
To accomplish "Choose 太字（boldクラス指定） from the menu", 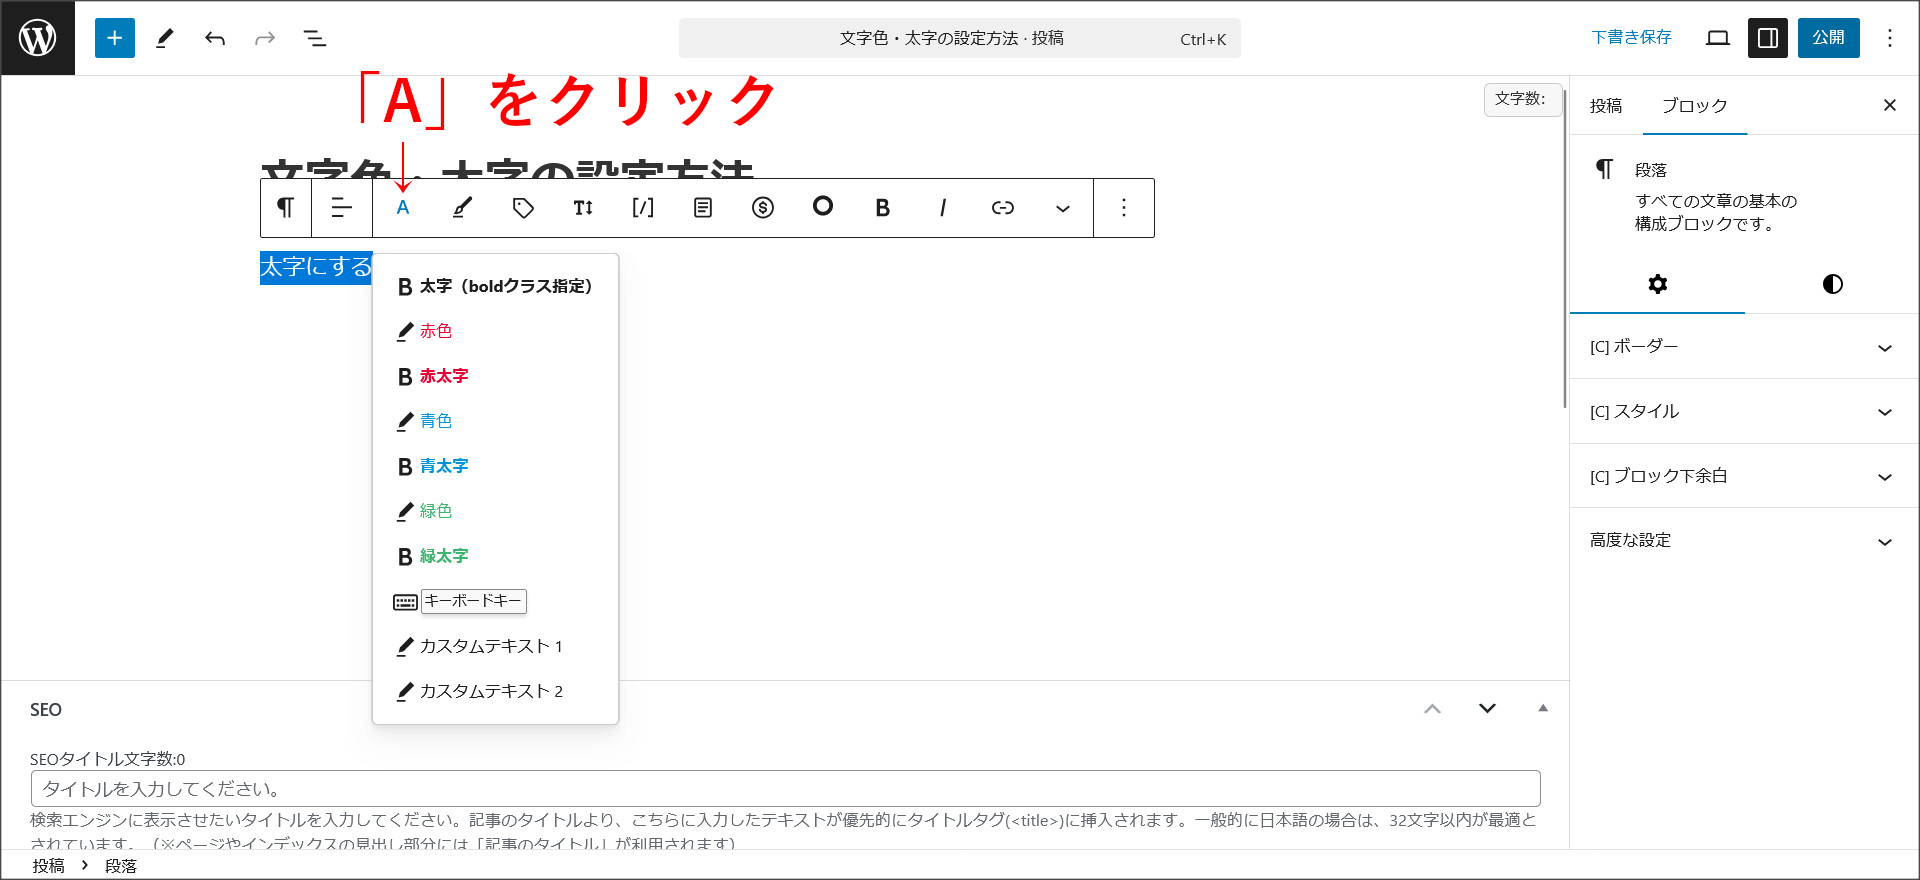I will pos(495,286).
